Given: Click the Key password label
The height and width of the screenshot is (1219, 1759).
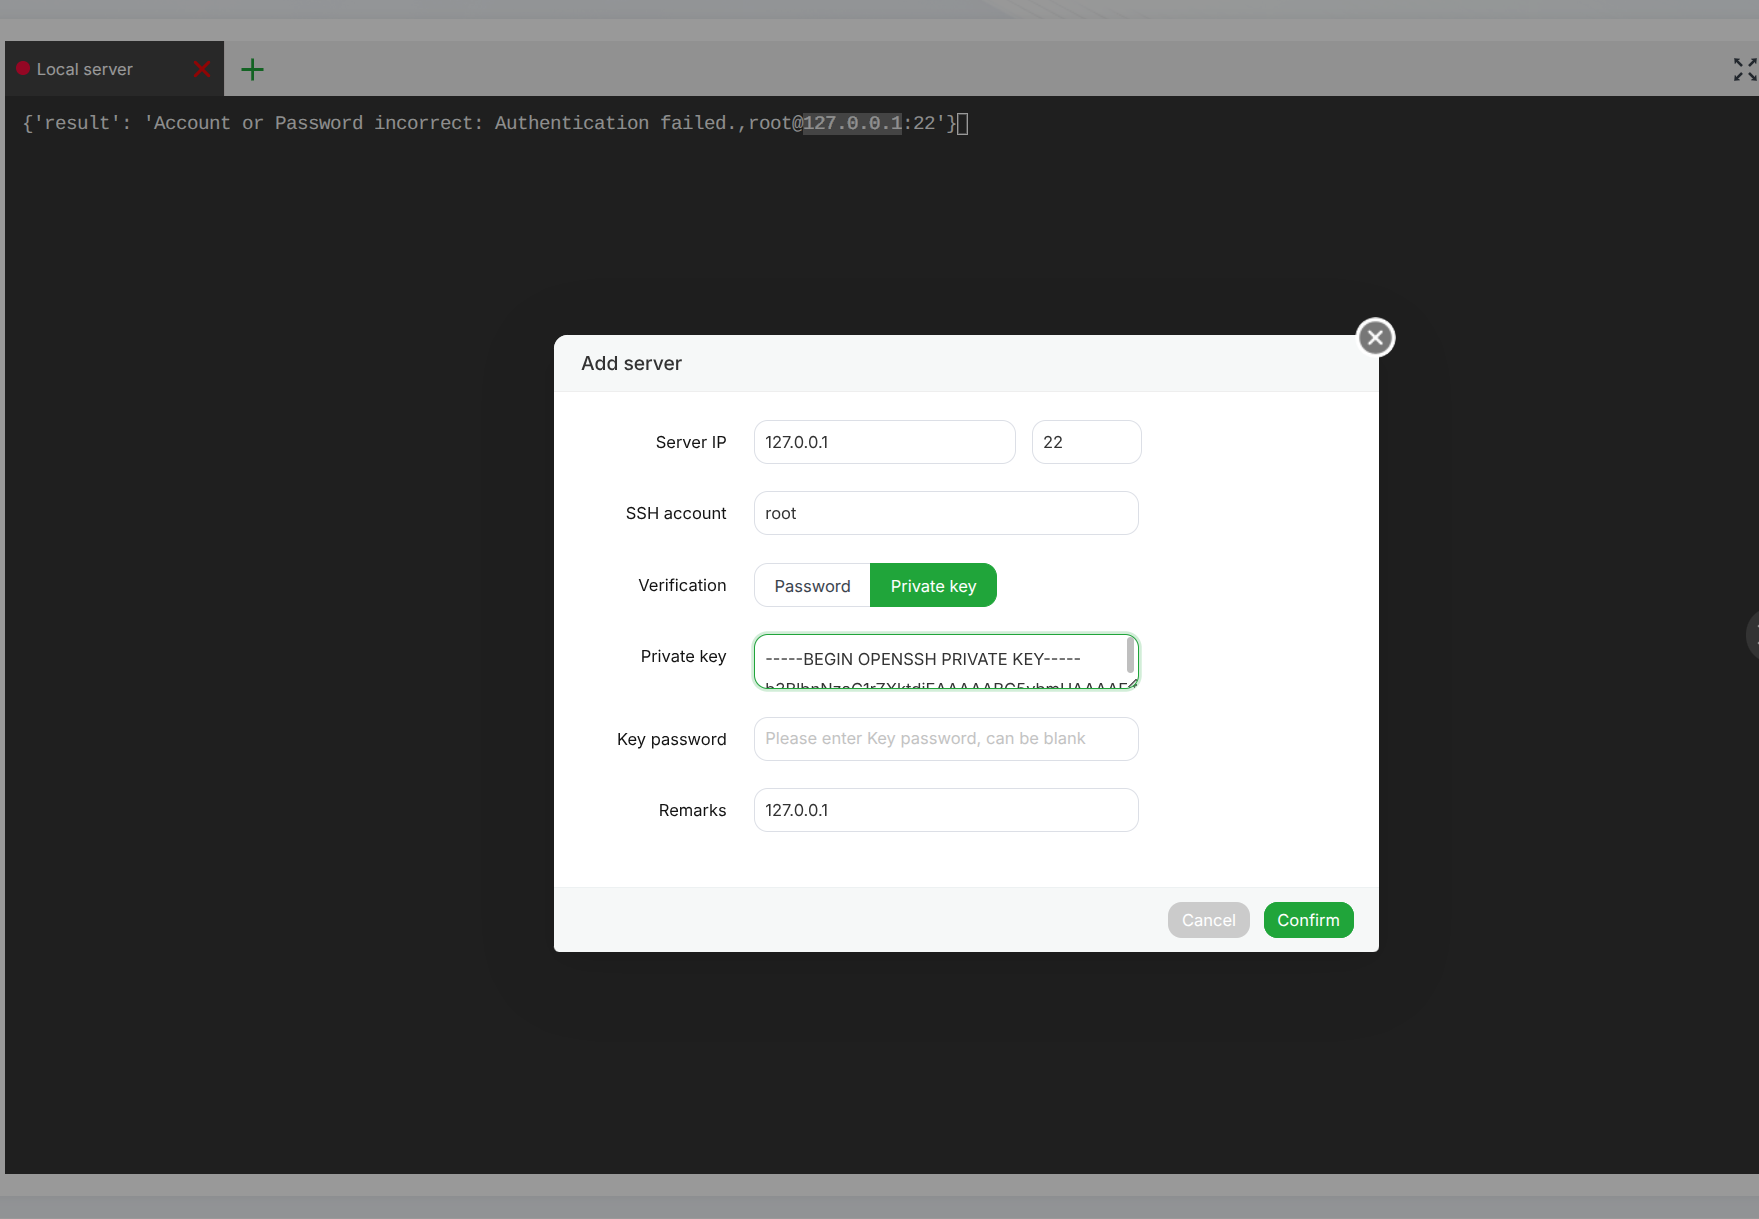Looking at the screenshot, I should click(671, 739).
